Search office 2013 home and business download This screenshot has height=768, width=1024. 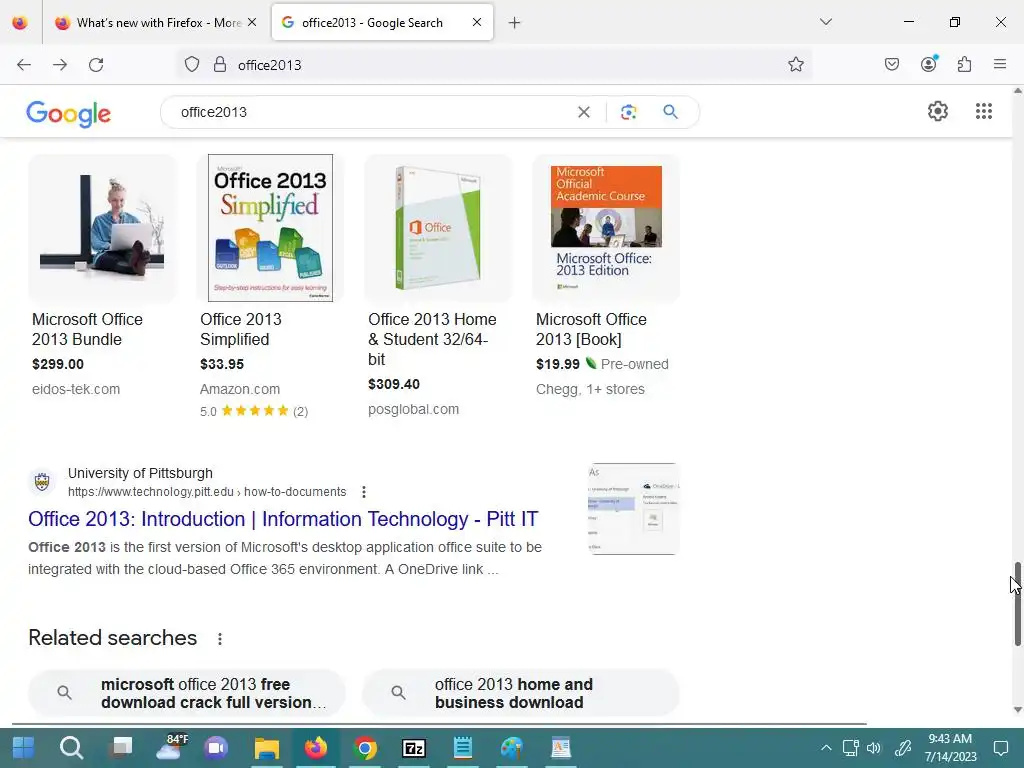(520, 693)
